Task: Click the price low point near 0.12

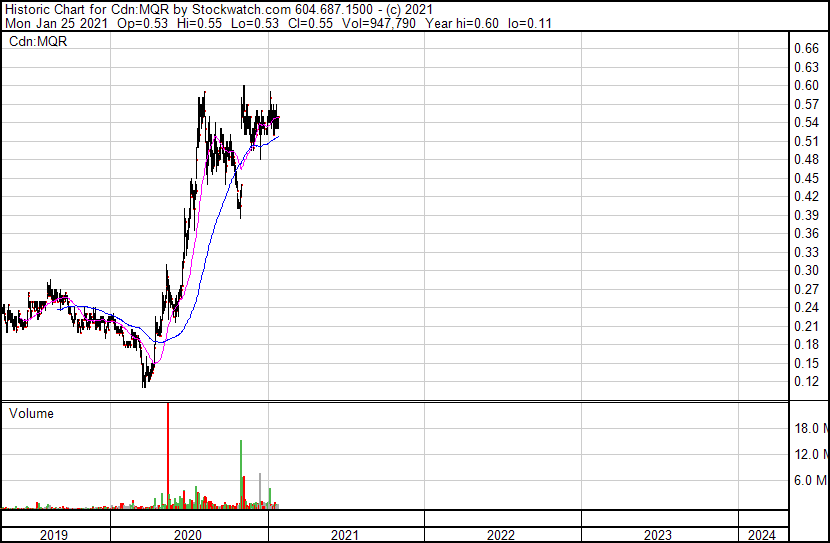Action: pyautogui.click(x=146, y=382)
